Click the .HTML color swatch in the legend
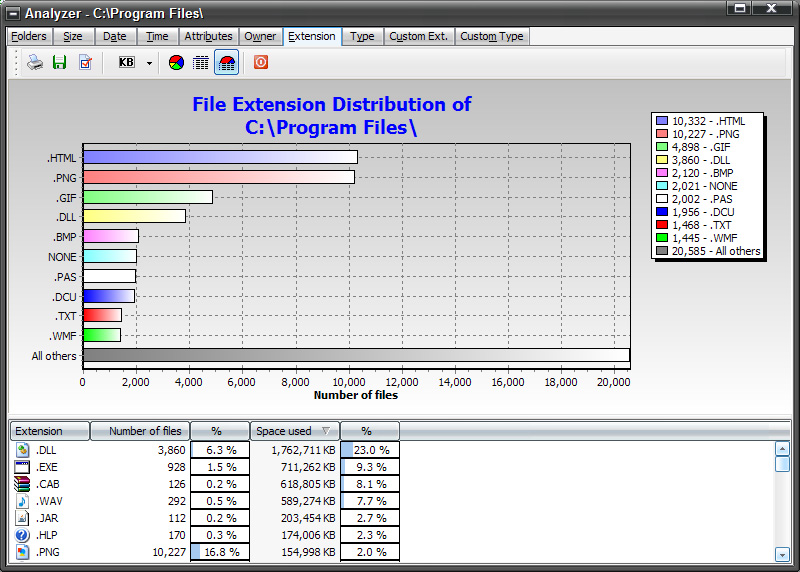This screenshot has width=800, height=572. pyautogui.click(x=662, y=121)
